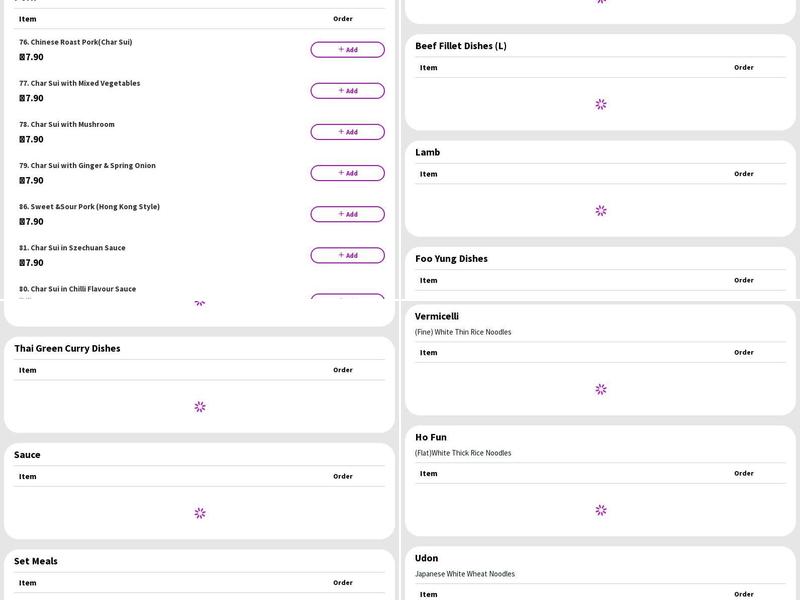Click Order column header in Lamb section
Screen dimensions: 800x600
click(x=743, y=174)
